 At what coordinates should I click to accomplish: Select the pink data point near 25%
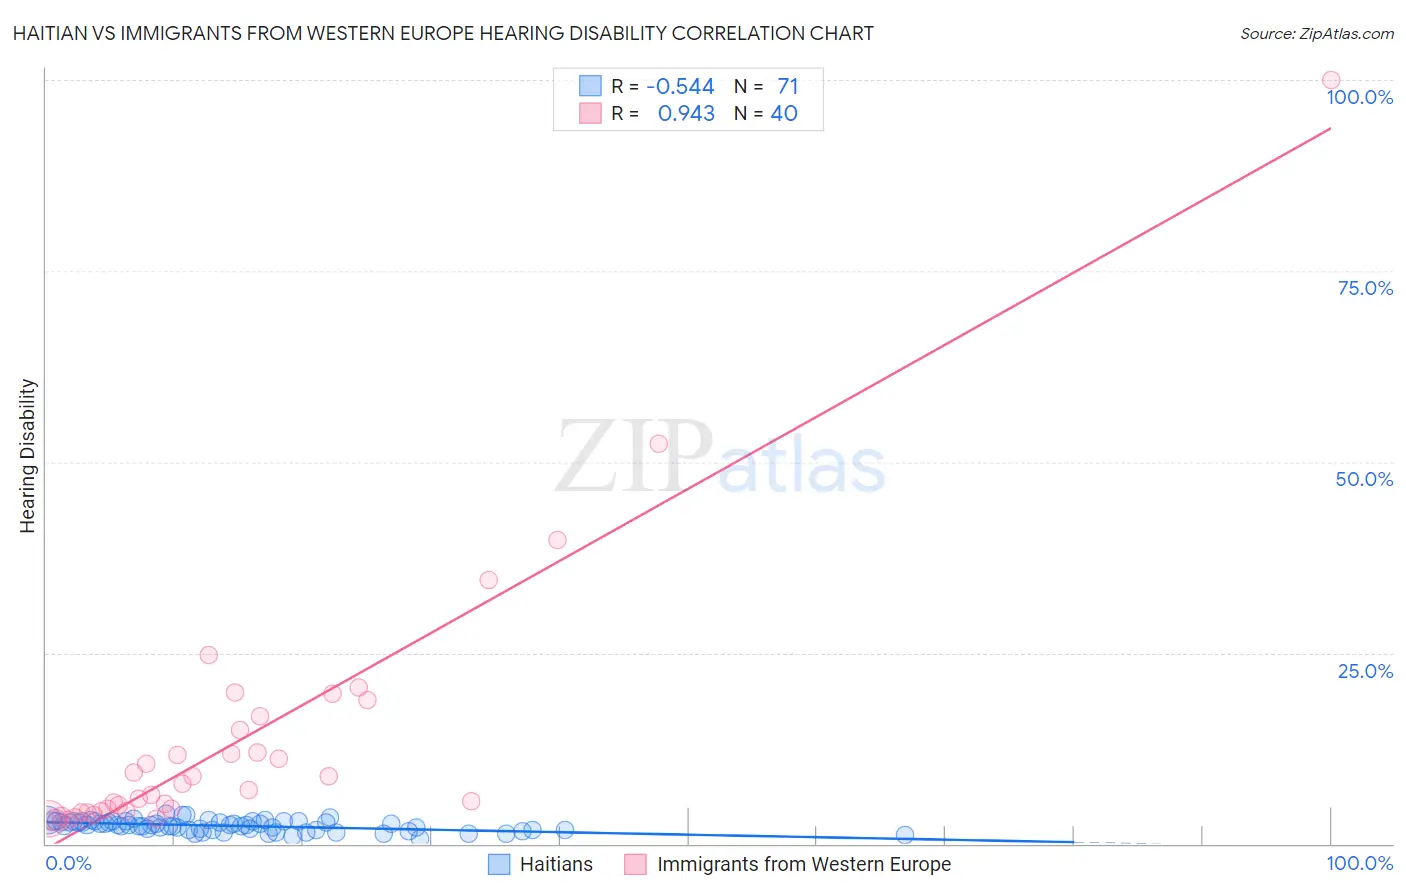click(x=208, y=655)
